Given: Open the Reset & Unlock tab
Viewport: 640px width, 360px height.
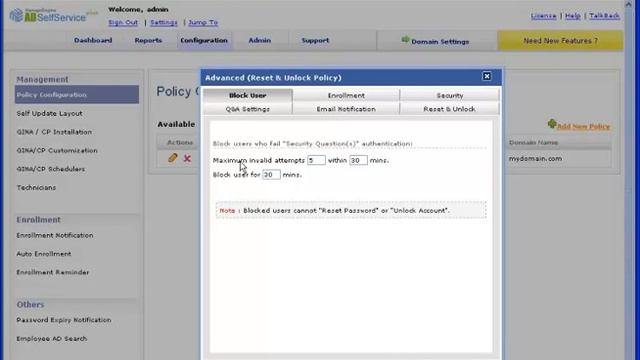Looking at the screenshot, I should [x=449, y=109].
